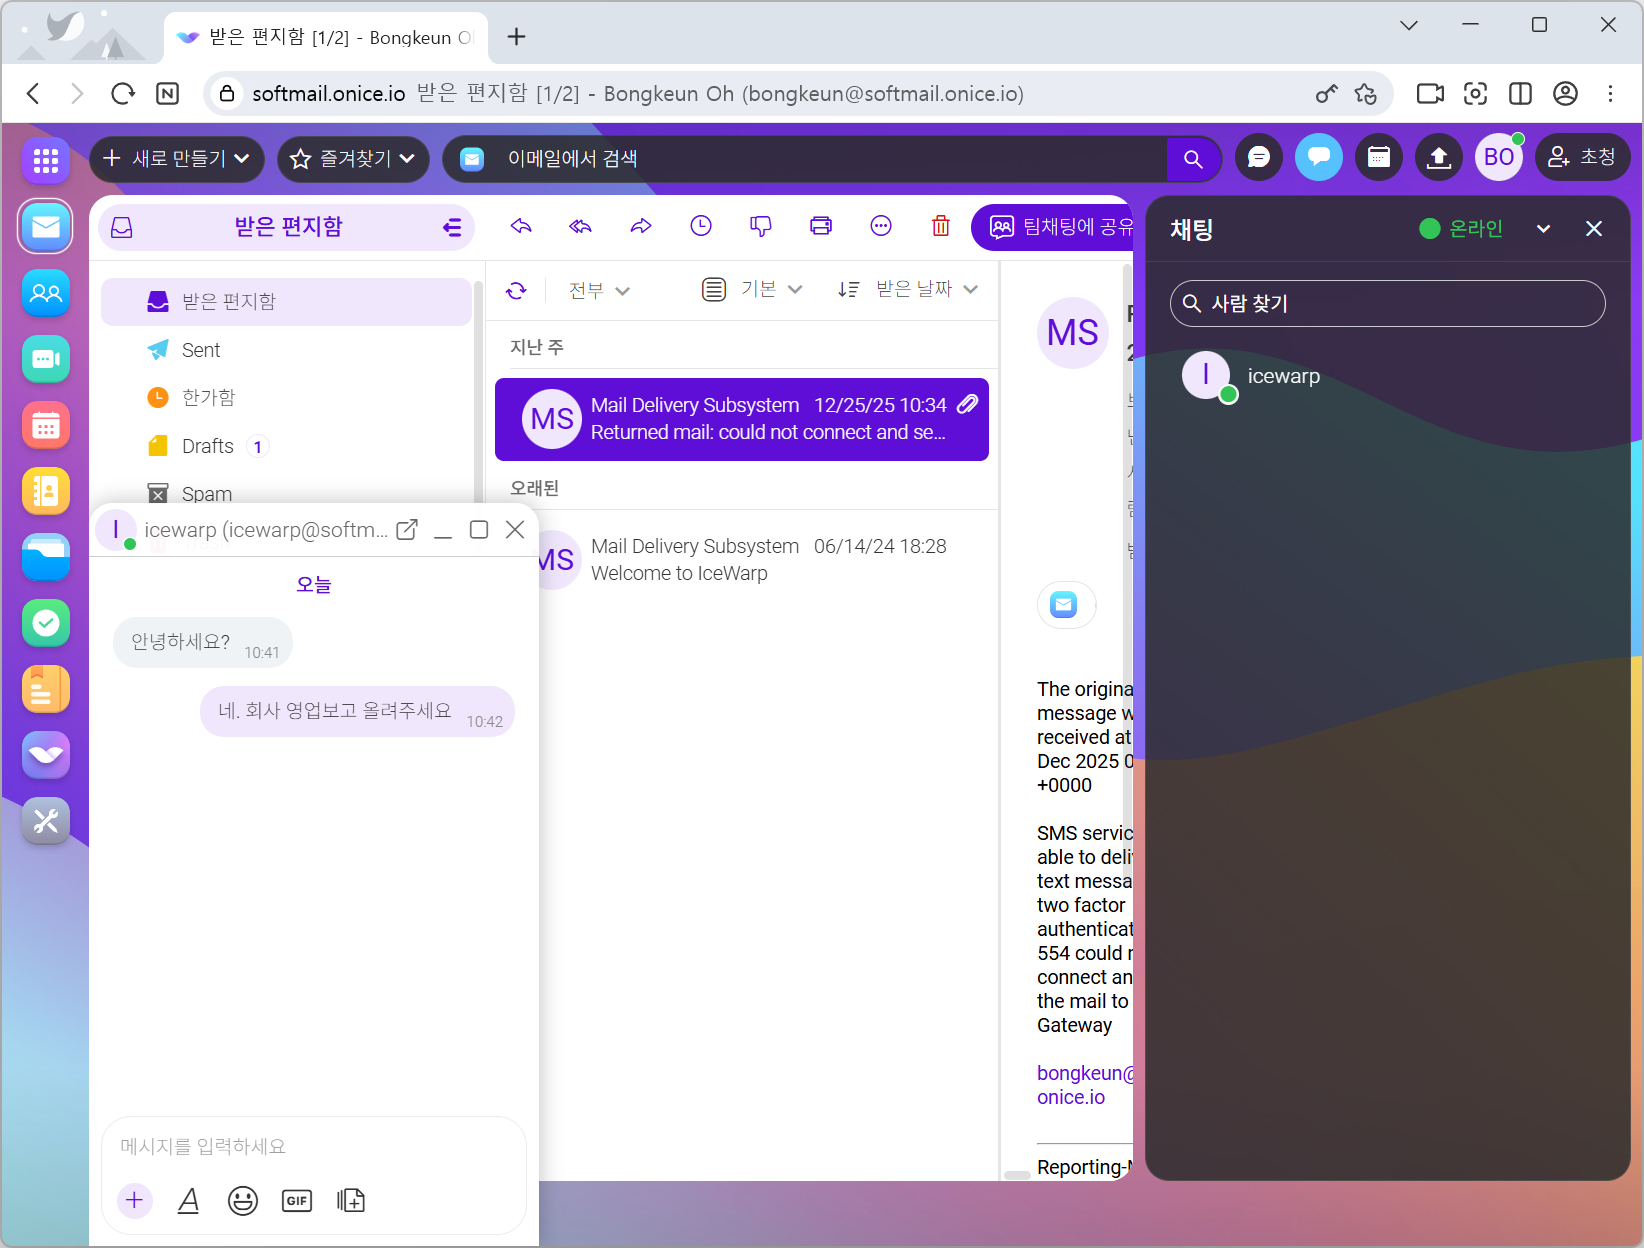Click the reply arrow icon in mail toolbar

[x=521, y=226]
